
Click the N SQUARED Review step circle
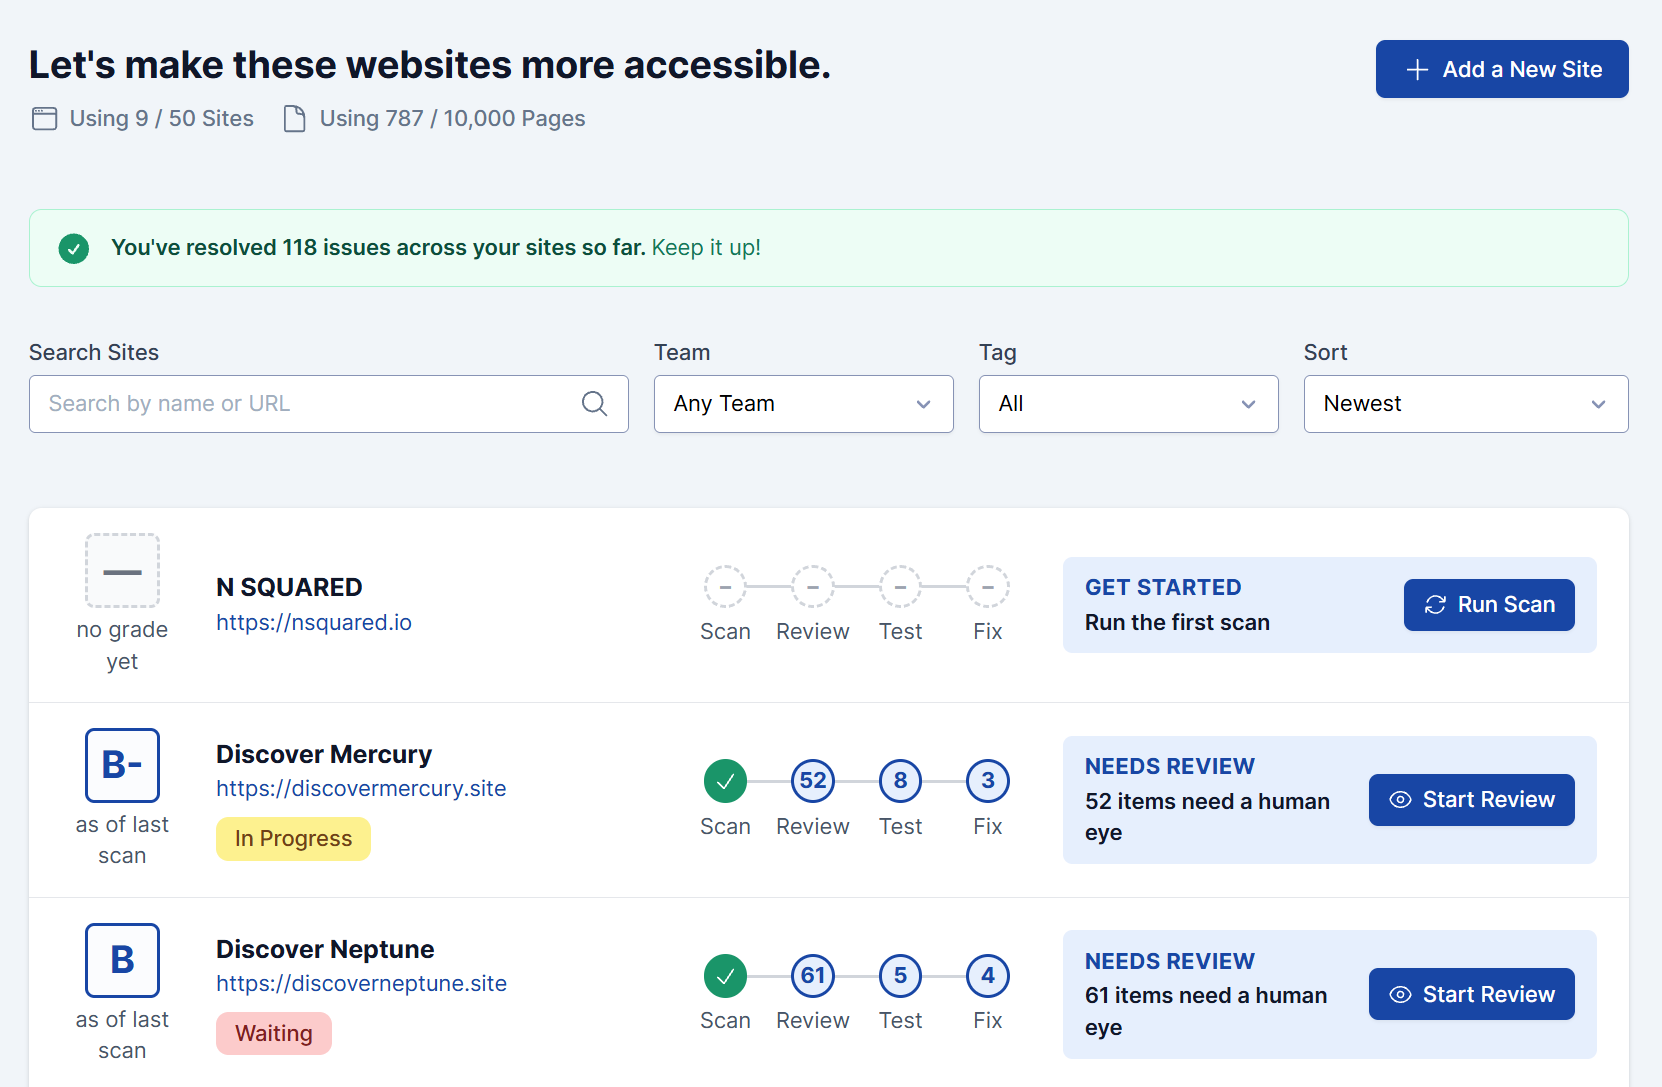click(x=813, y=587)
